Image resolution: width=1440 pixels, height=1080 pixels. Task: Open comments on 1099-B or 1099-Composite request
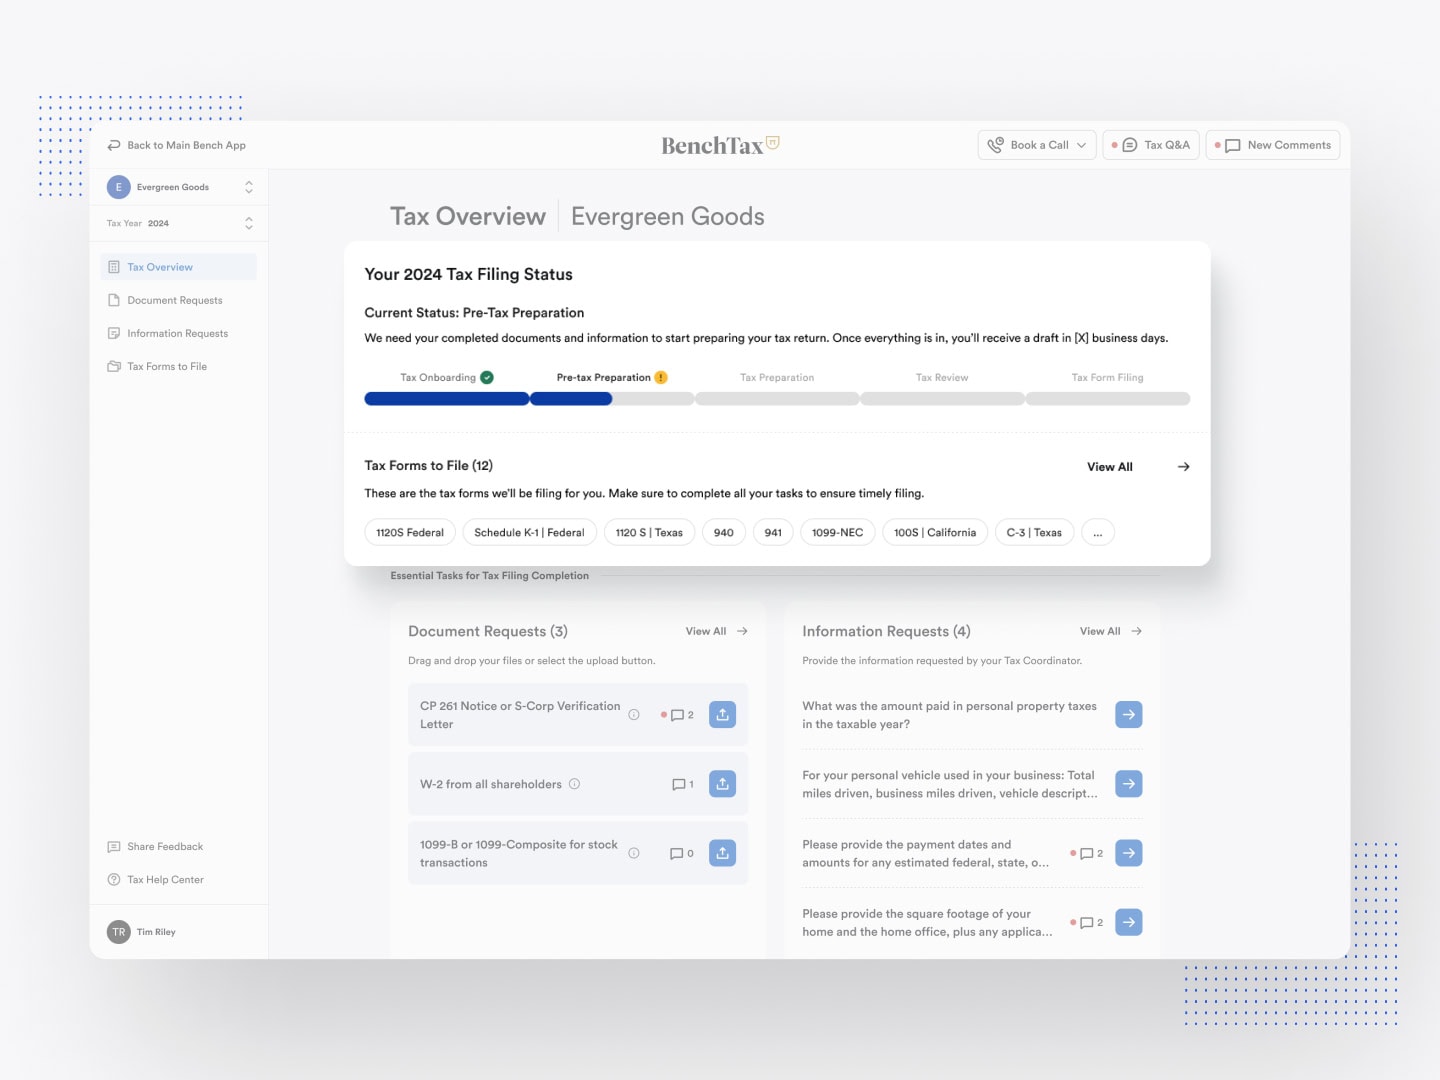(x=681, y=854)
